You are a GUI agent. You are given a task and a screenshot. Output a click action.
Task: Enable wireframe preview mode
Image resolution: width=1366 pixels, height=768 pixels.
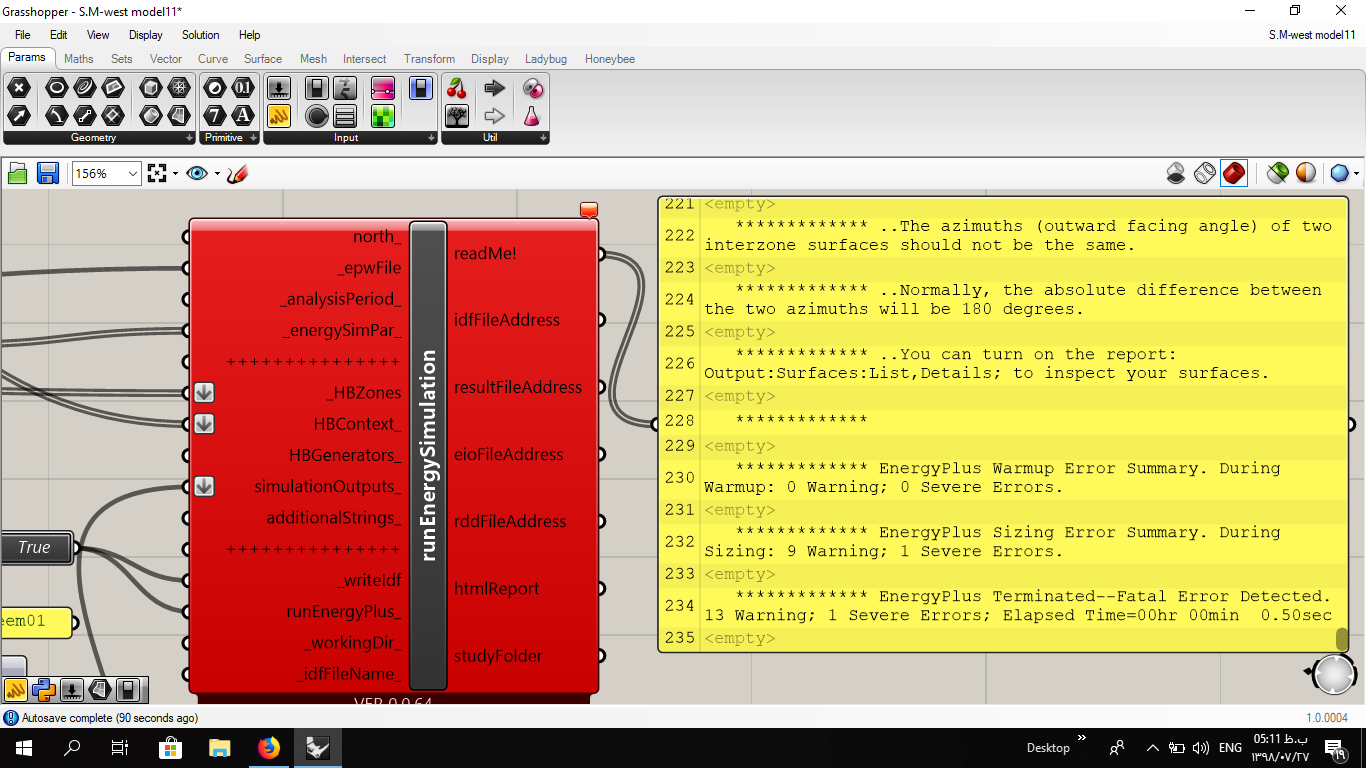coord(1205,174)
